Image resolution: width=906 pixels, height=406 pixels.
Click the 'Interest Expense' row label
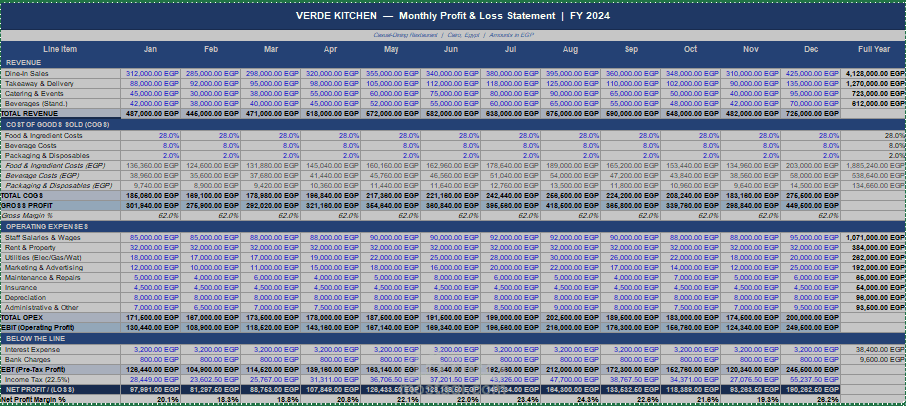pyautogui.click(x=61, y=349)
